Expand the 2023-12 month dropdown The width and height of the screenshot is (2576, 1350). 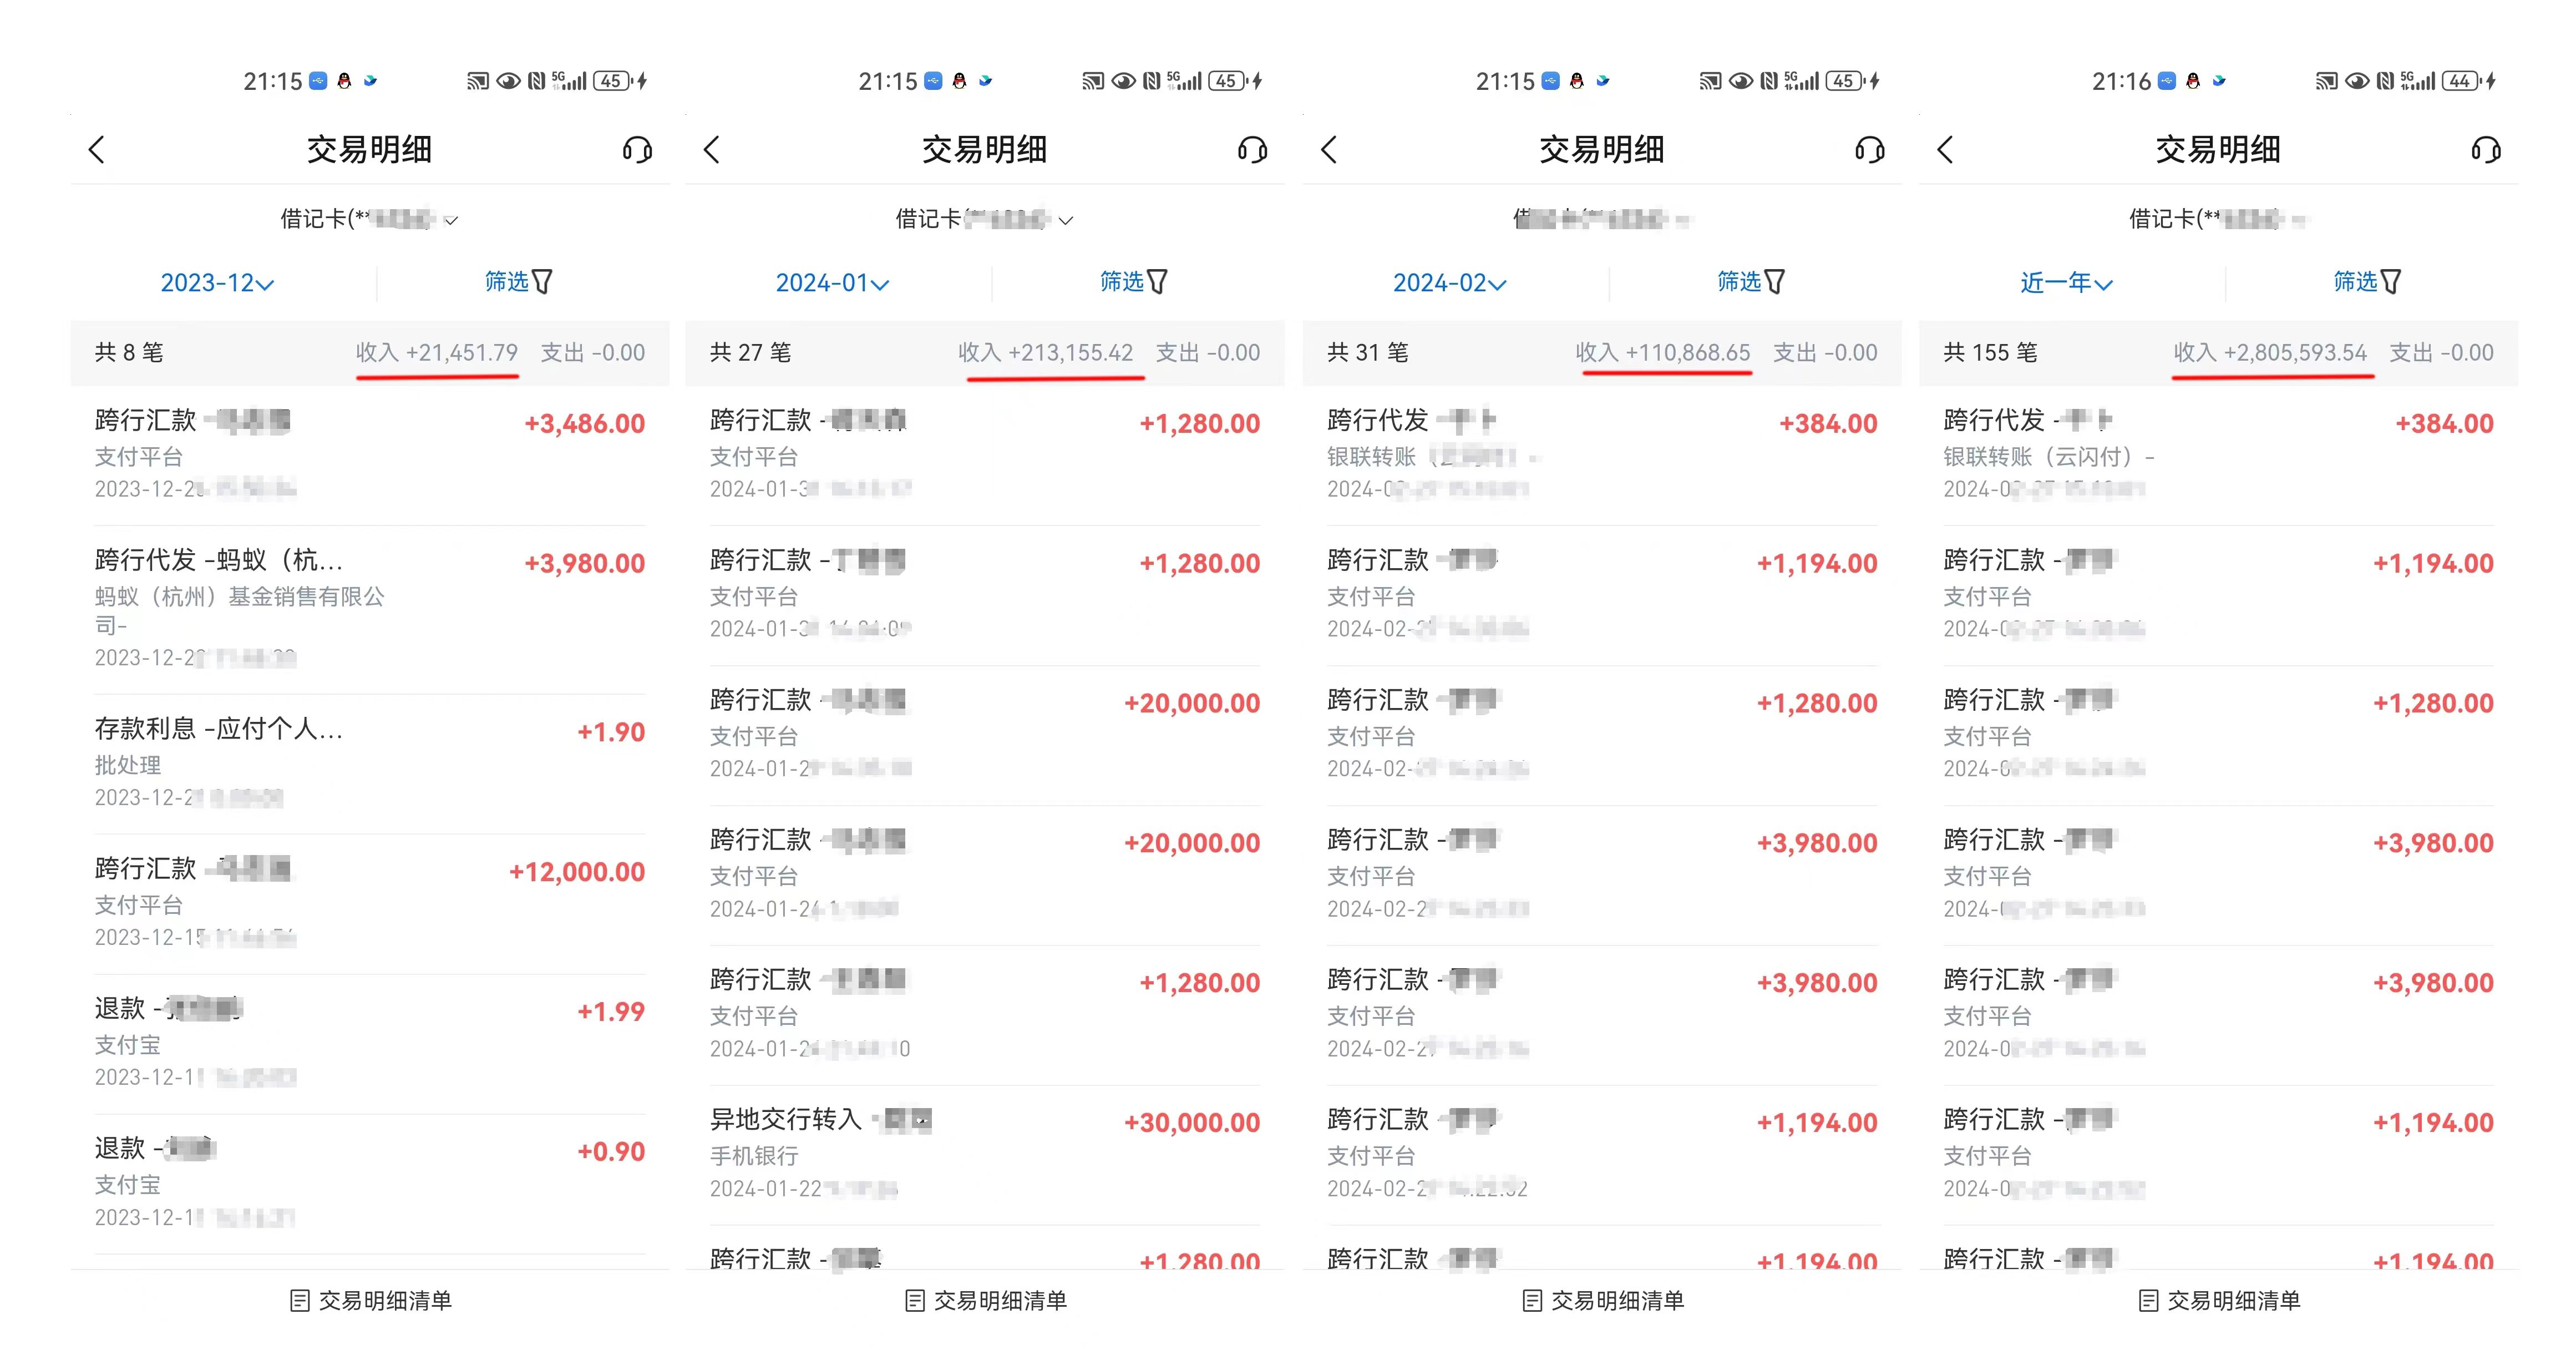coord(217,283)
